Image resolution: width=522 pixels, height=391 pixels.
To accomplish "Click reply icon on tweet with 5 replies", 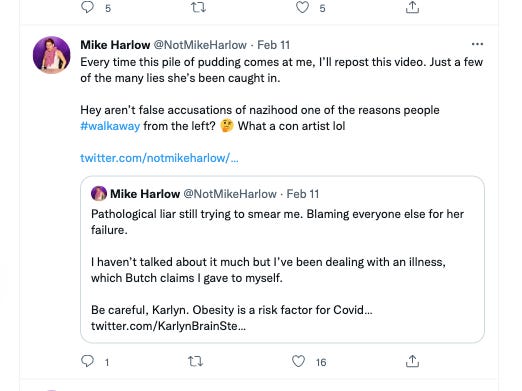I will pyautogui.click(x=88, y=7).
